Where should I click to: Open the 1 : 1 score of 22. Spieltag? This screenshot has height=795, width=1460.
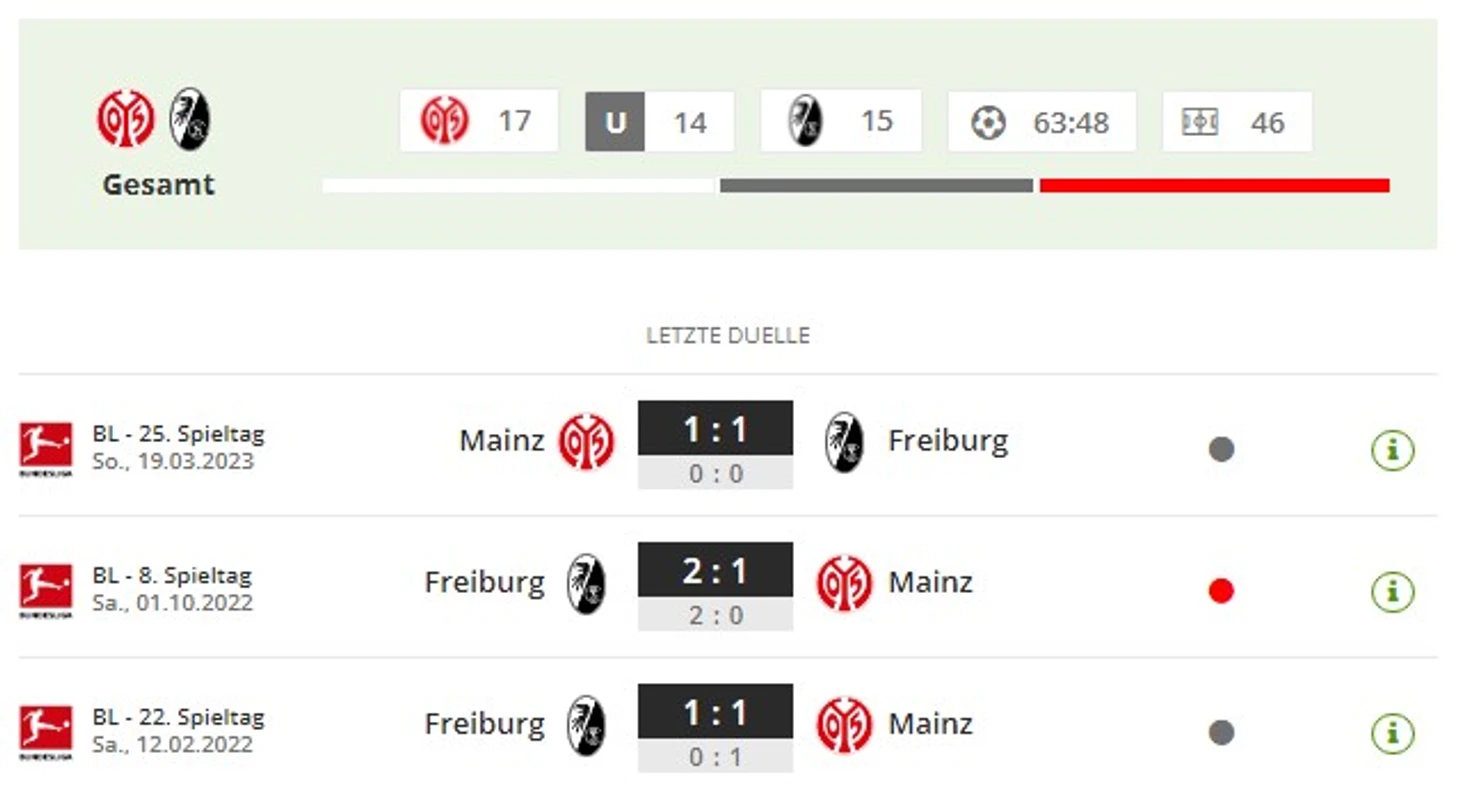point(715,713)
